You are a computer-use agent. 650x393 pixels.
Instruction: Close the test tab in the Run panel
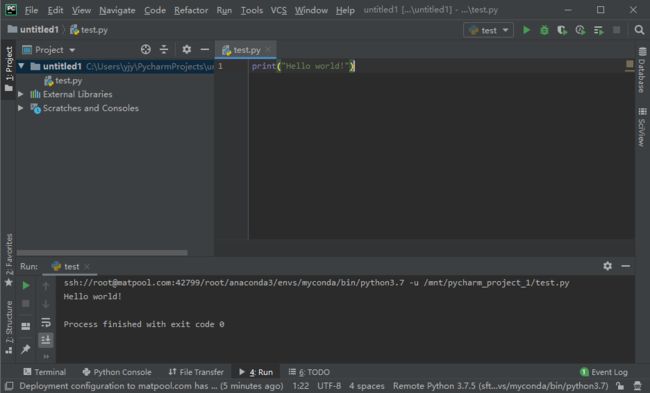coord(87,267)
